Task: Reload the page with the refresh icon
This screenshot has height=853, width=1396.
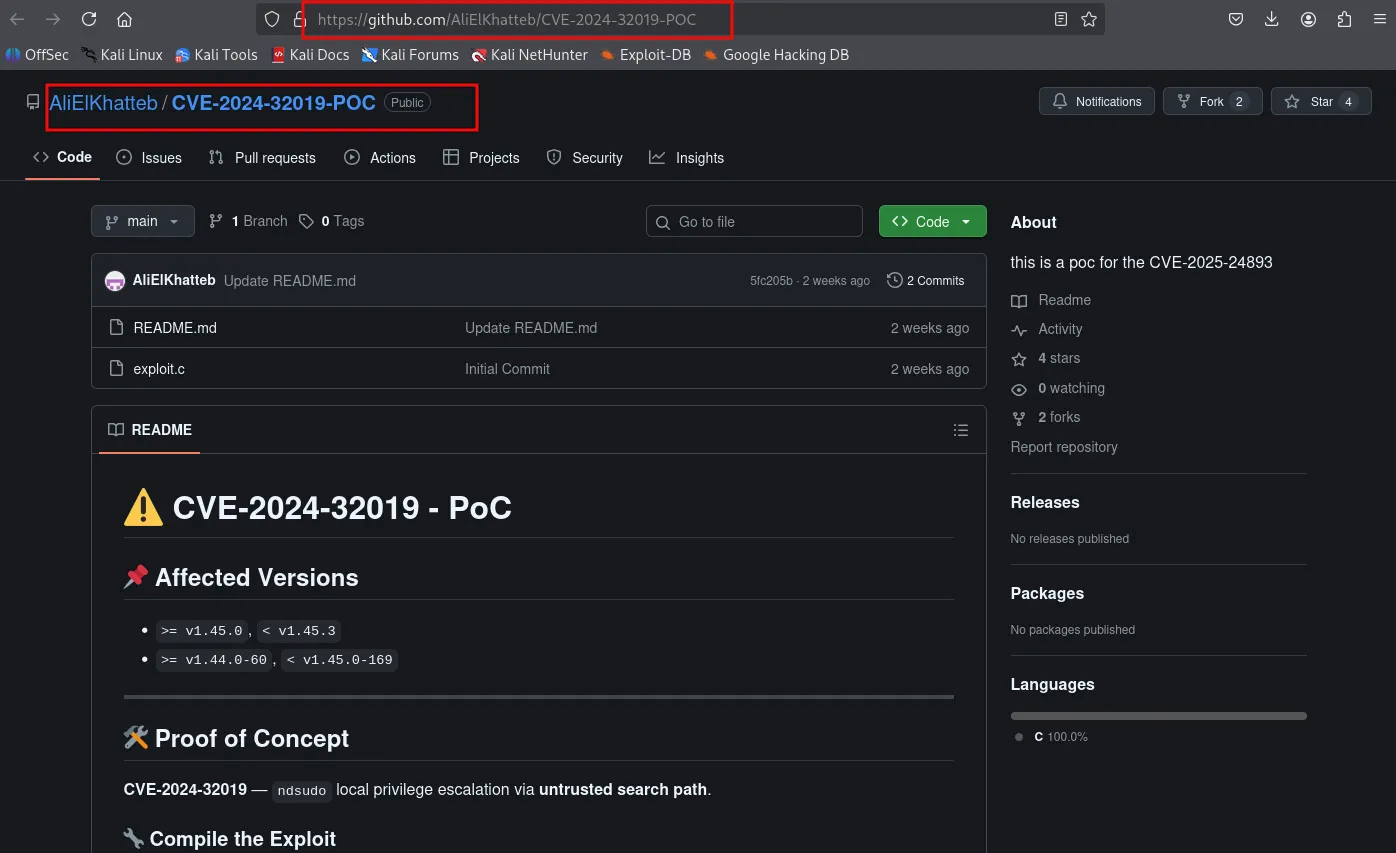Action: (x=89, y=19)
